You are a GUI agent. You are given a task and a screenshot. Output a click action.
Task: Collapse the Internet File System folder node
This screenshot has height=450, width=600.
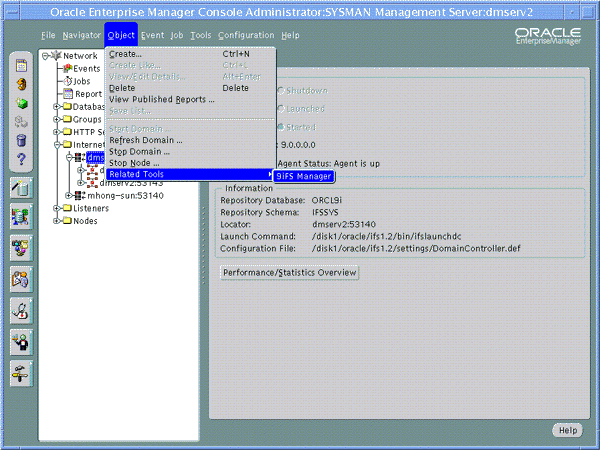(57, 145)
